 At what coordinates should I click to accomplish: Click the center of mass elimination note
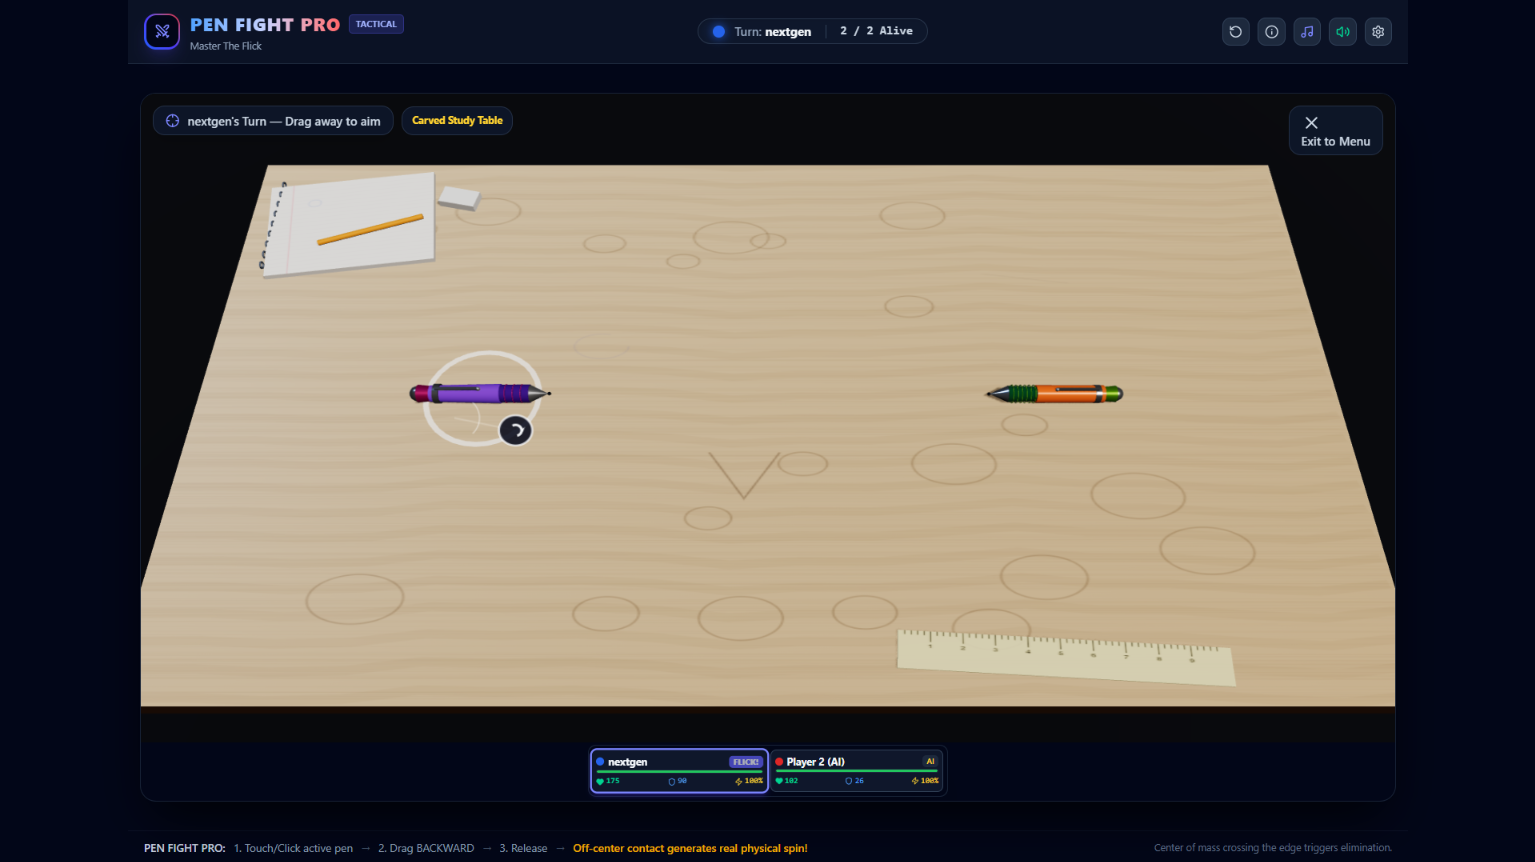point(1273,848)
